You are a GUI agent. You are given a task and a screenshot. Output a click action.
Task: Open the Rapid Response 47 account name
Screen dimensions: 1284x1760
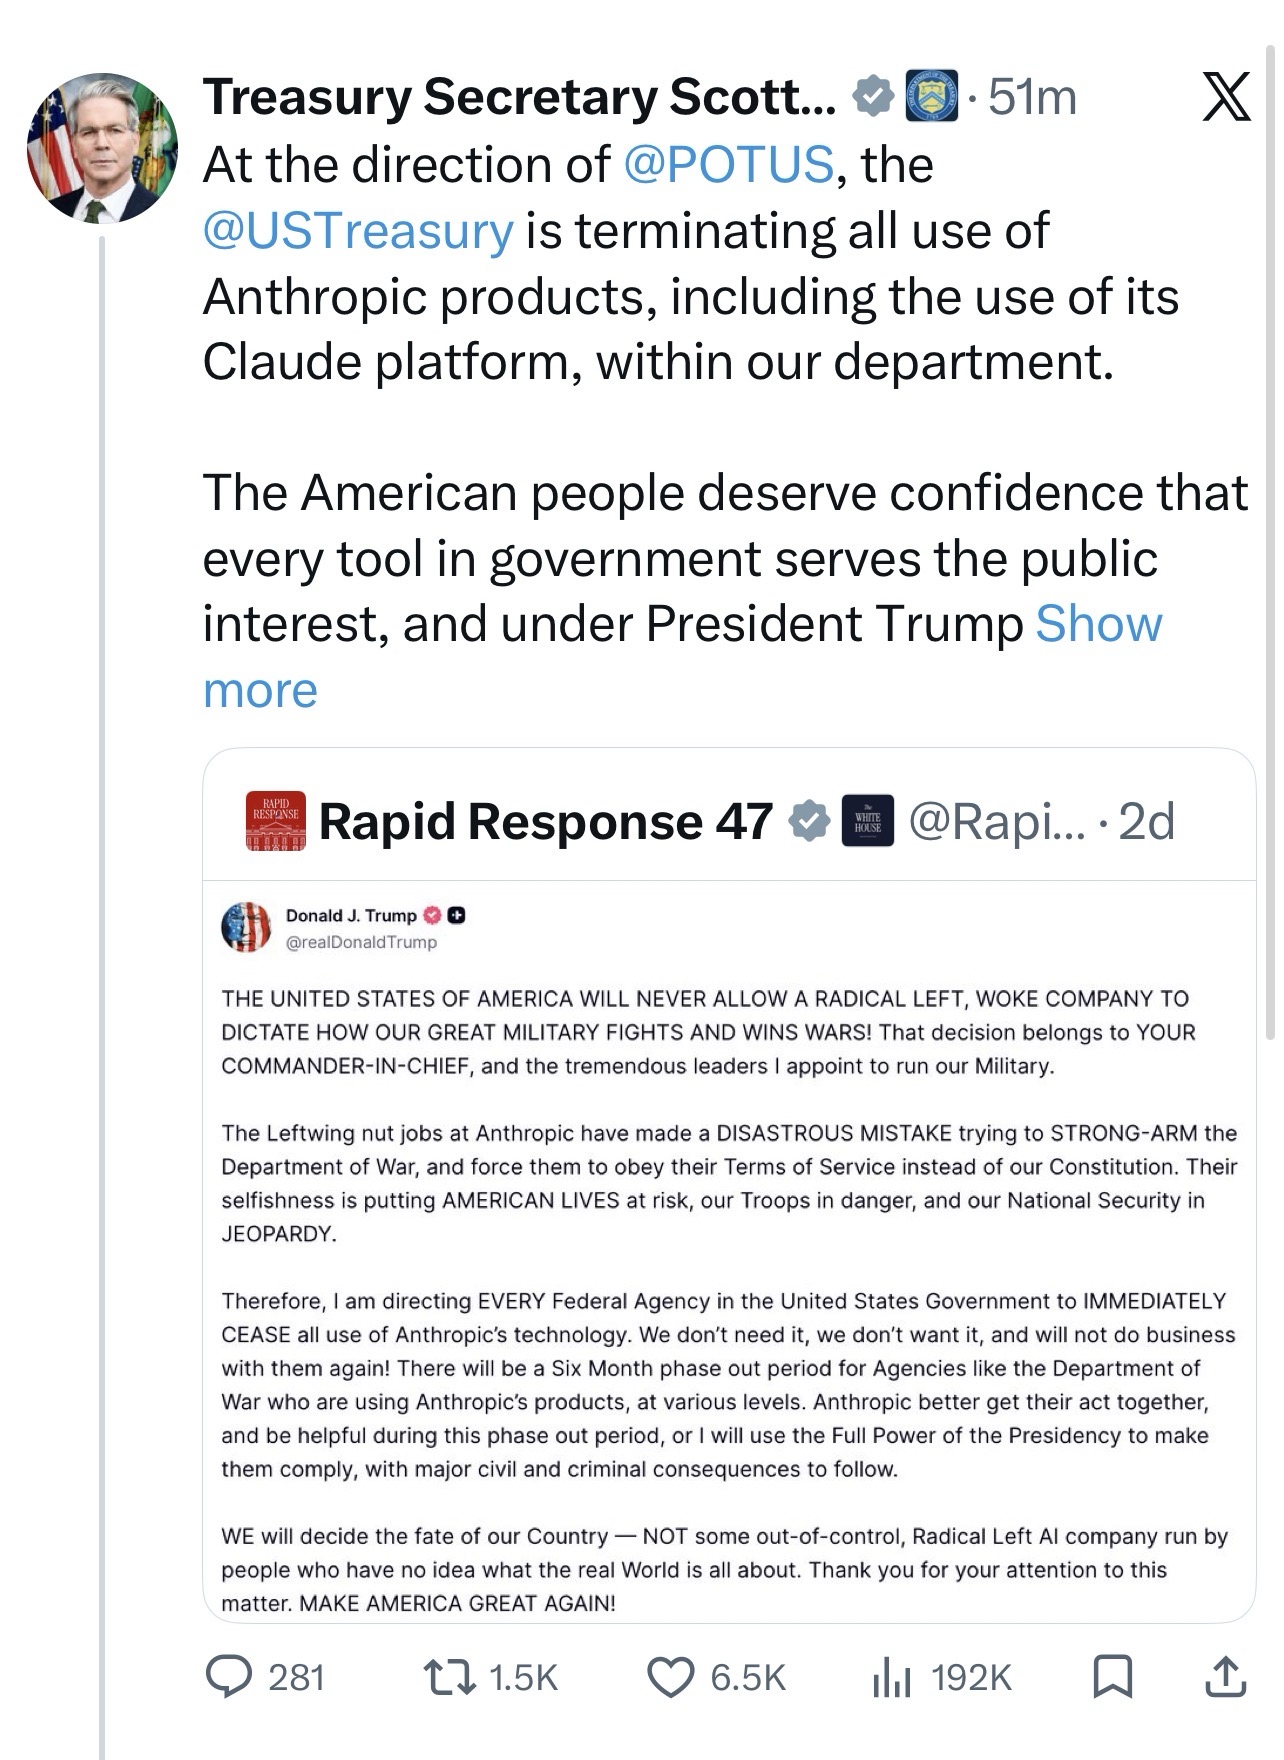point(546,822)
